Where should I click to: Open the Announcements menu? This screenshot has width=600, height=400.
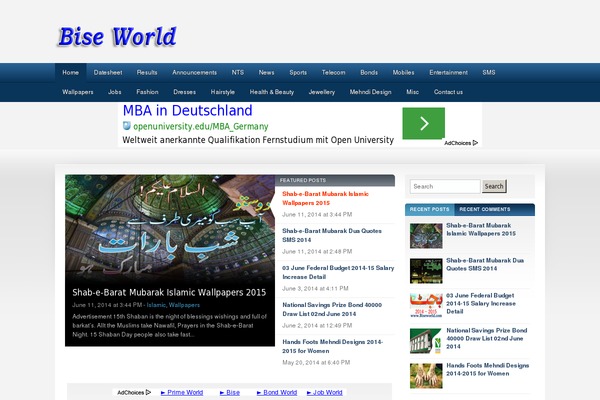tap(194, 72)
